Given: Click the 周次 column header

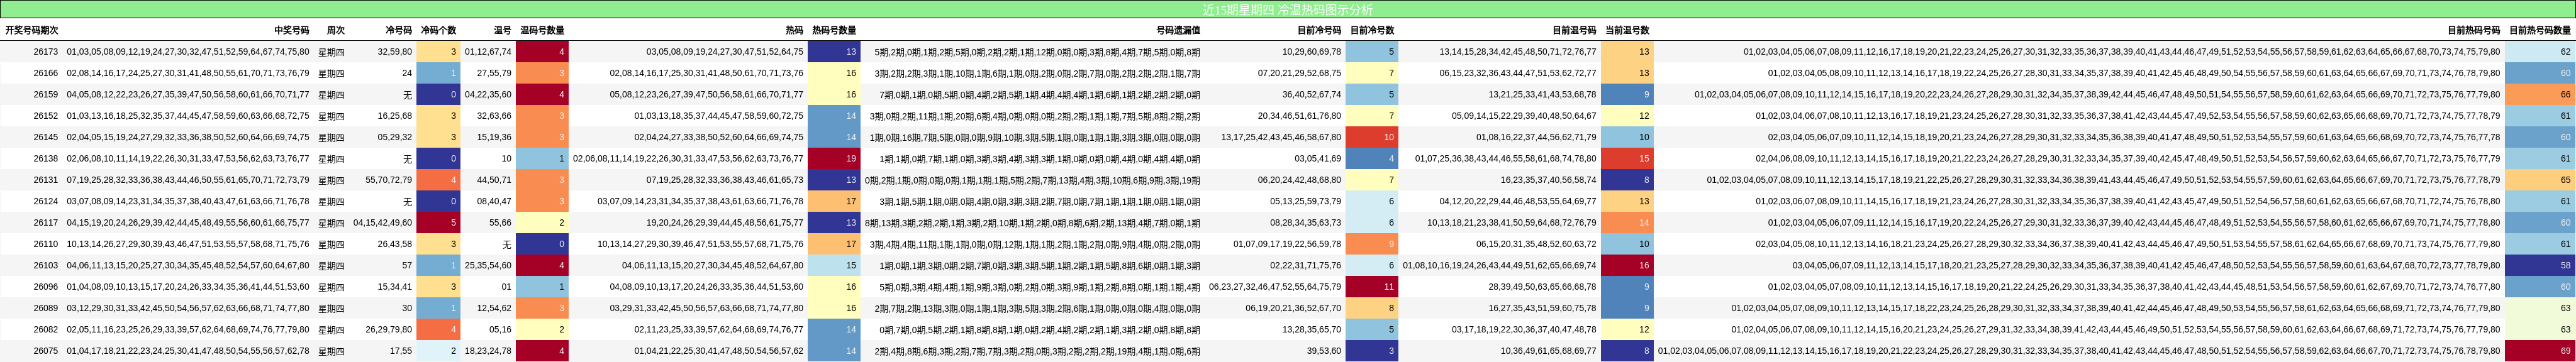Looking at the screenshot, I should click(x=336, y=31).
